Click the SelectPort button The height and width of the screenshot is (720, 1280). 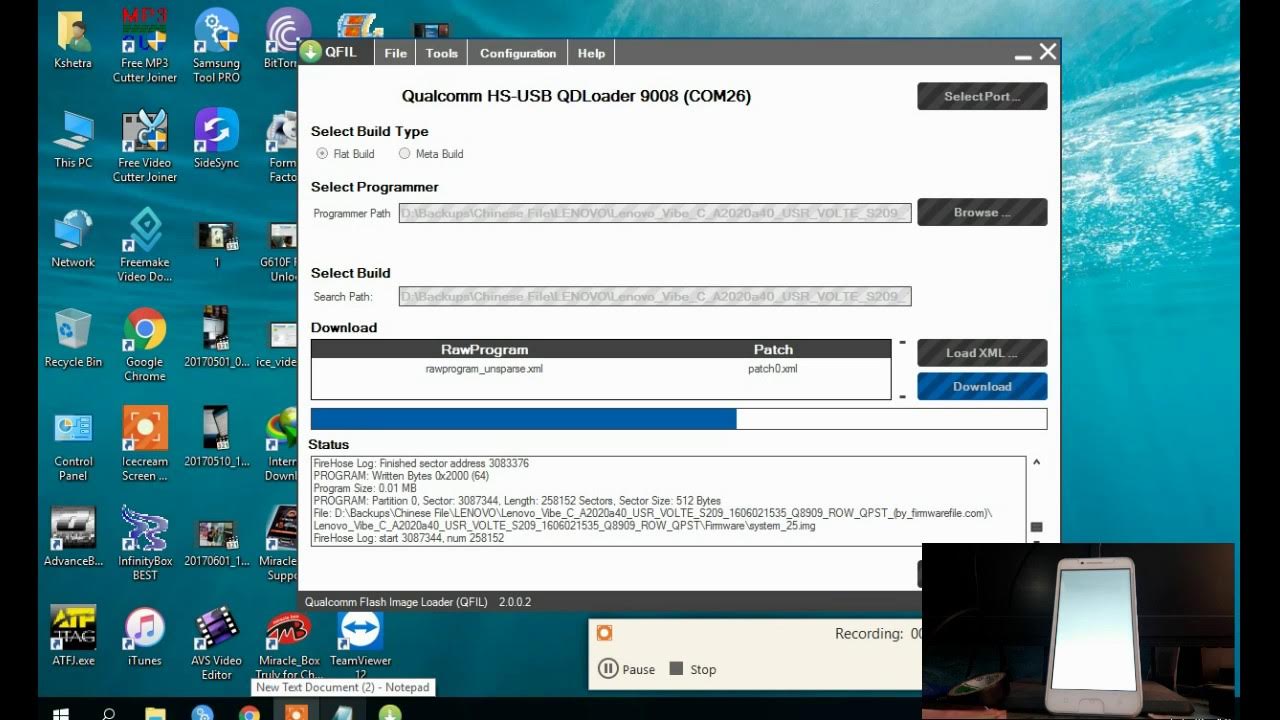pos(982,97)
